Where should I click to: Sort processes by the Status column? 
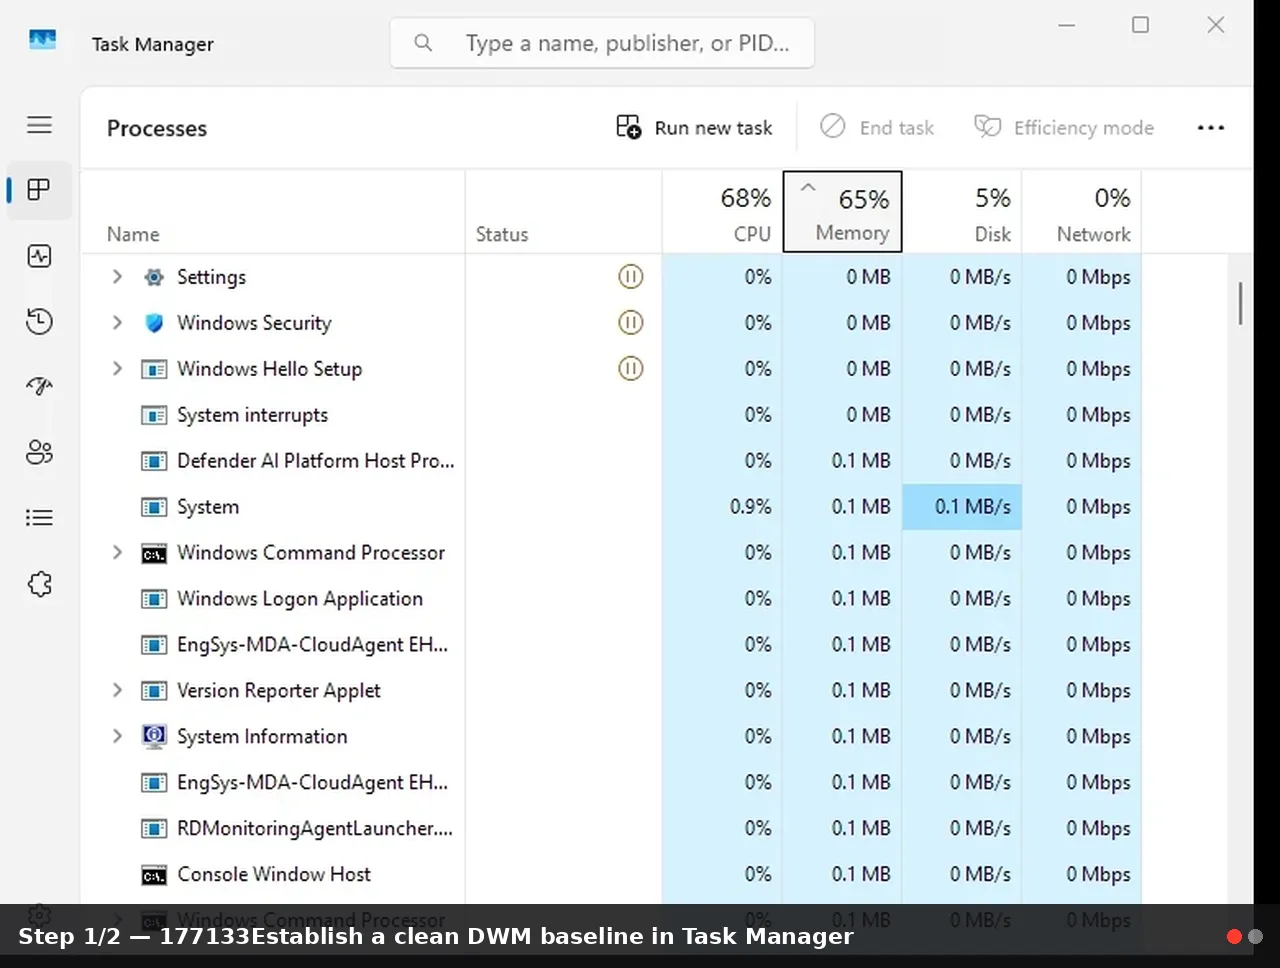pos(563,211)
